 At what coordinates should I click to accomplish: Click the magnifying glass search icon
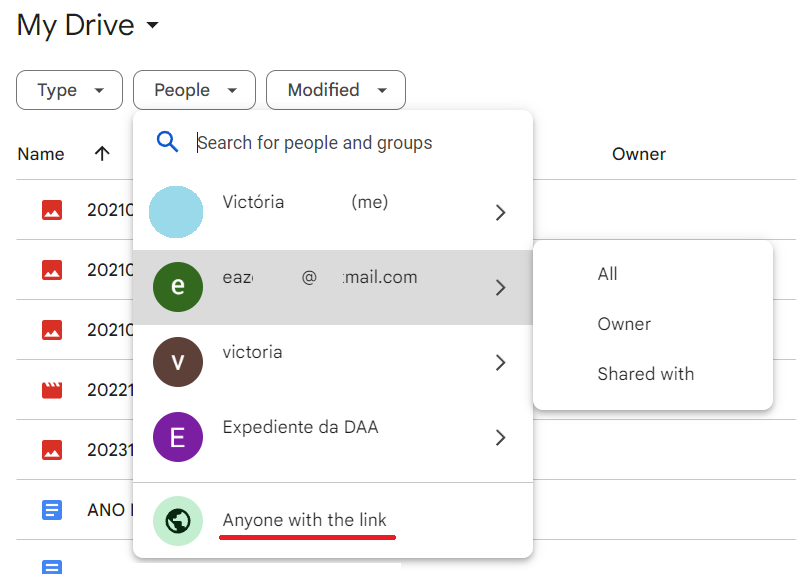(167, 142)
